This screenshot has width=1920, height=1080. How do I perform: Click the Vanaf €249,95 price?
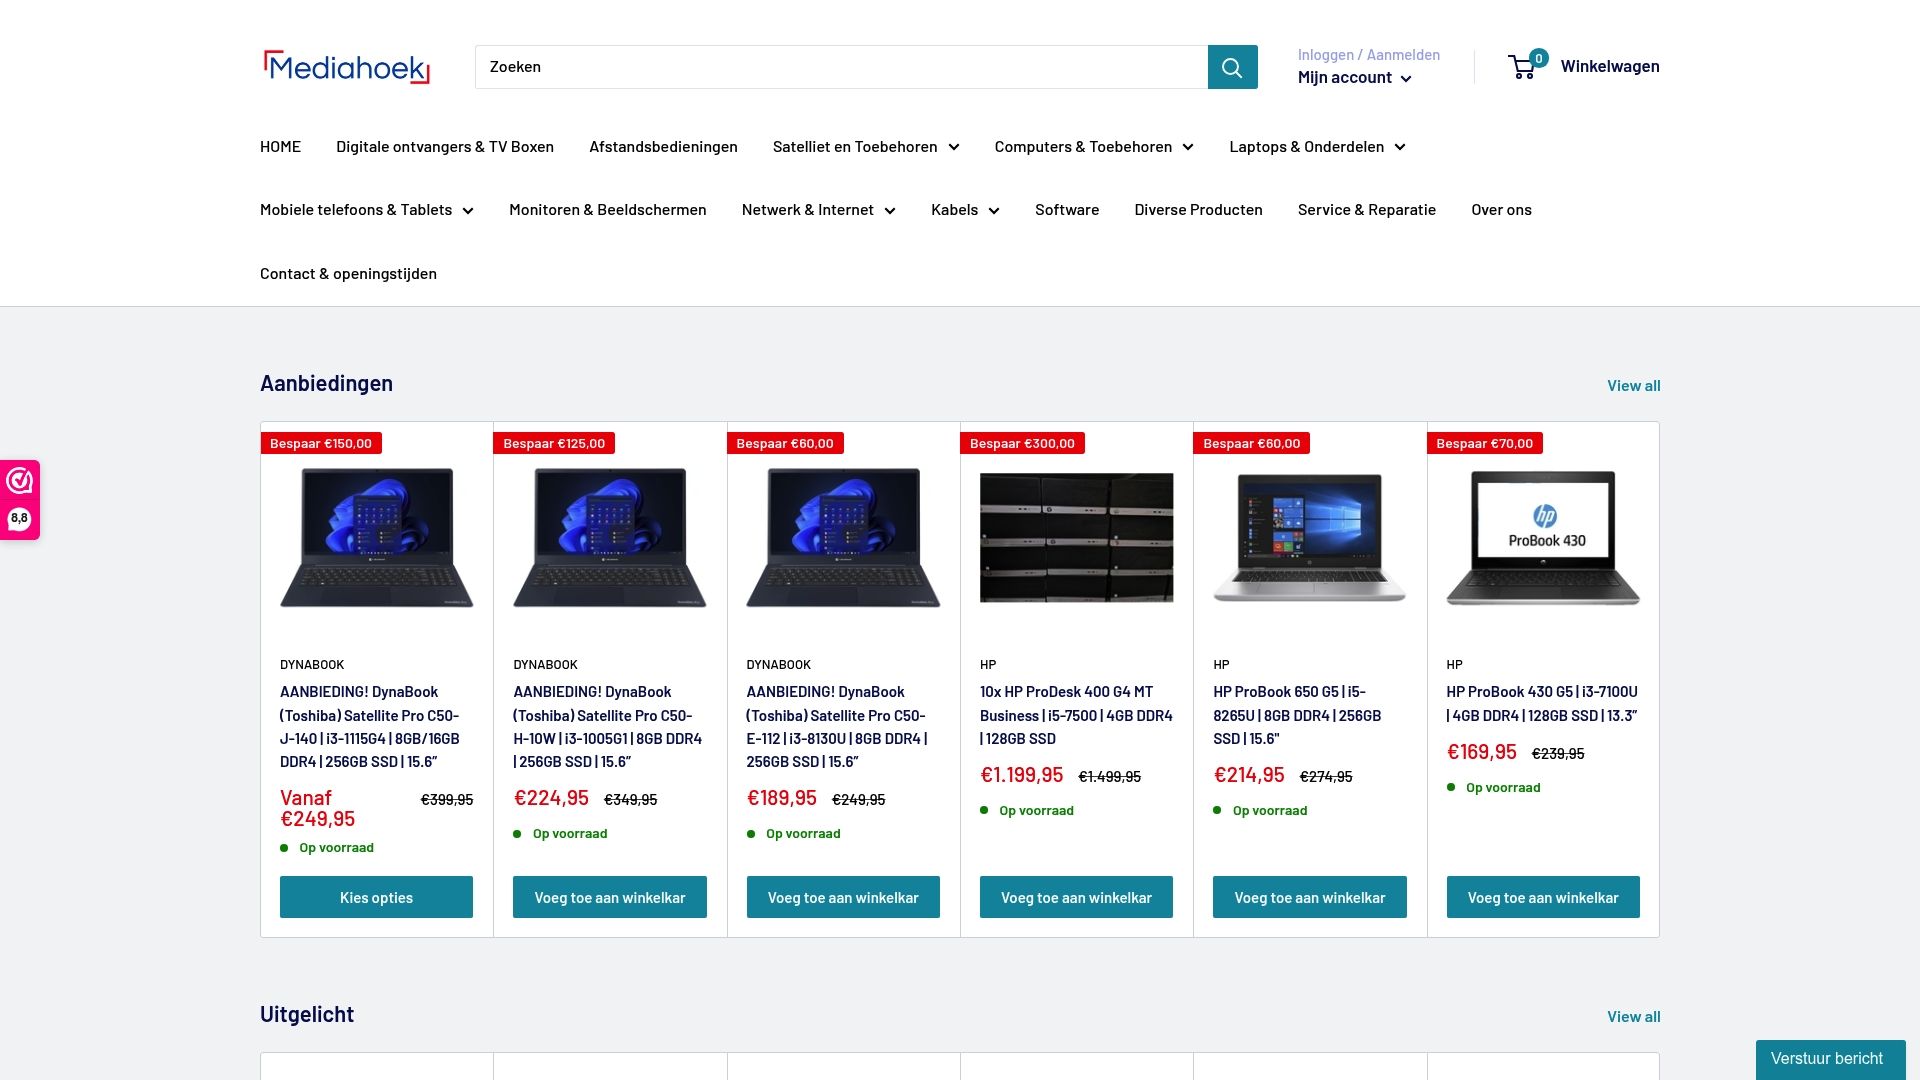coord(318,809)
